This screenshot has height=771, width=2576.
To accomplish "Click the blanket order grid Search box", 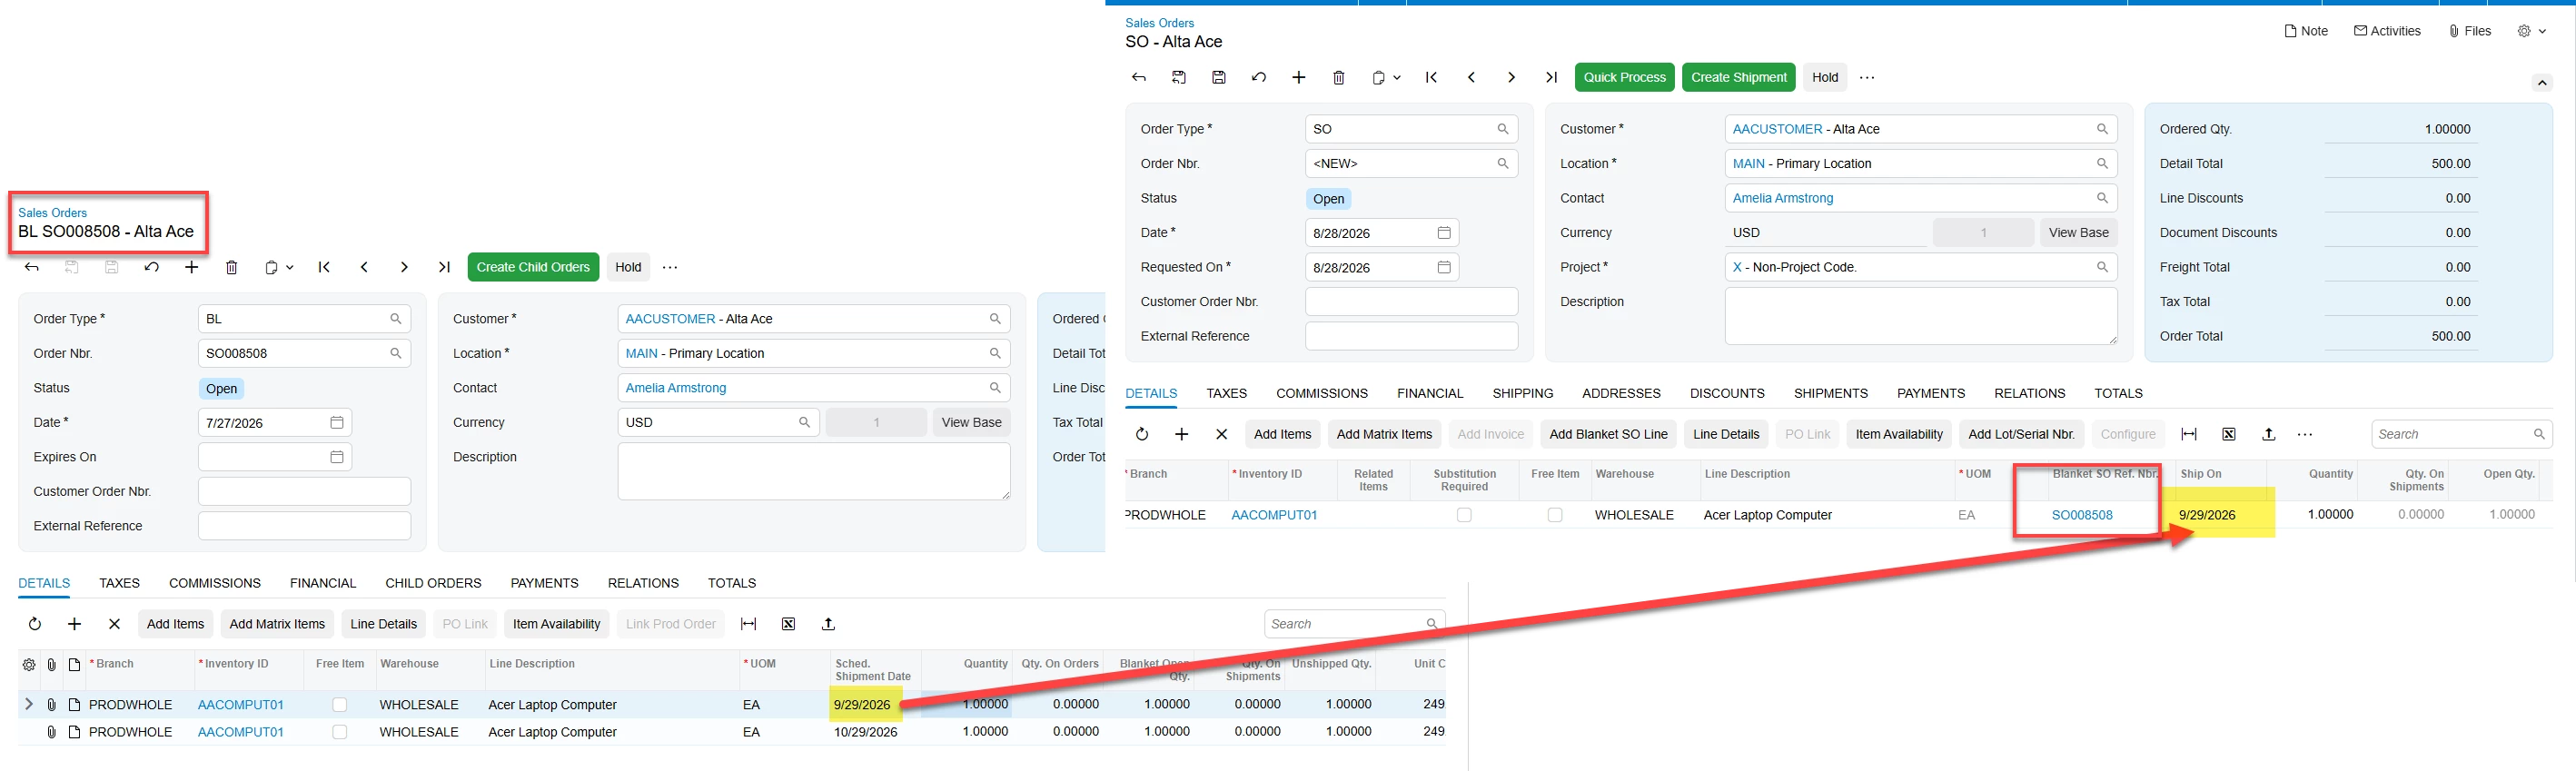I will click(x=1354, y=624).
